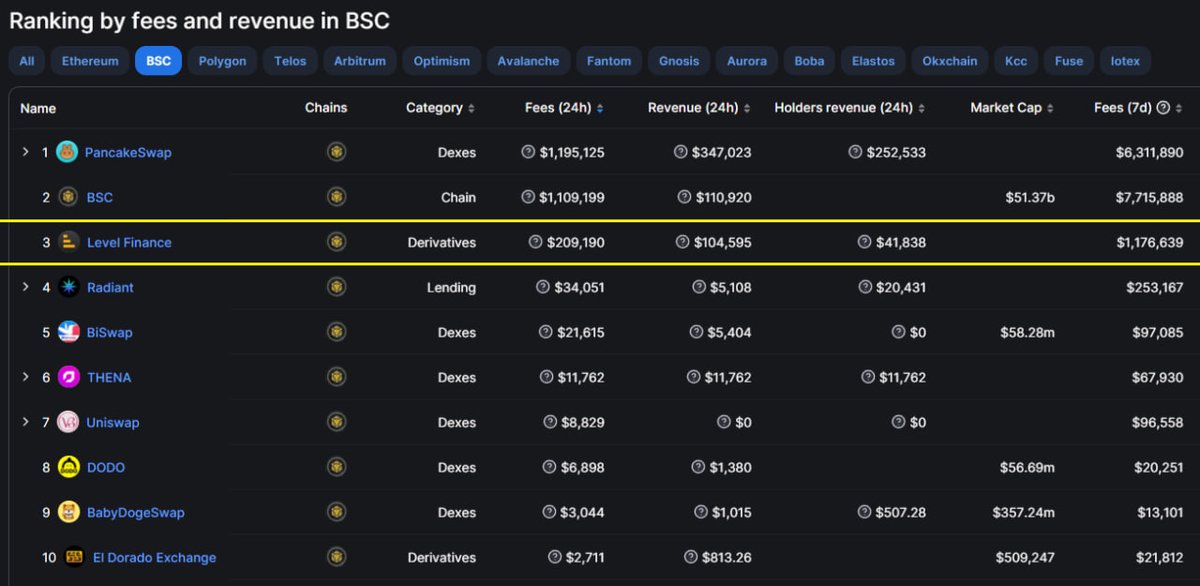Open PancakeSwap protocol logo icon
Image resolution: width=1200 pixels, height=586 pixels.
[x=67, y=152]
